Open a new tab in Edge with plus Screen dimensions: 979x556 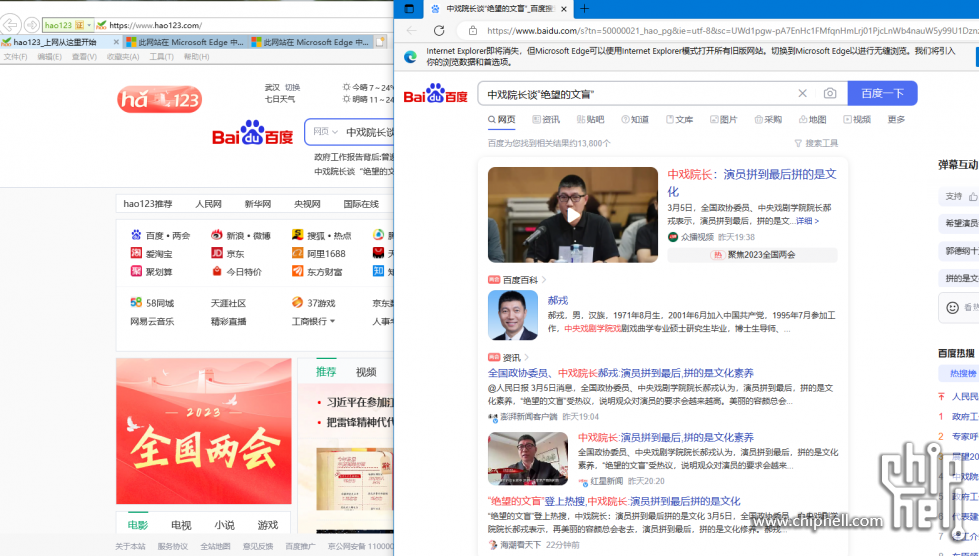coord(584,9)
